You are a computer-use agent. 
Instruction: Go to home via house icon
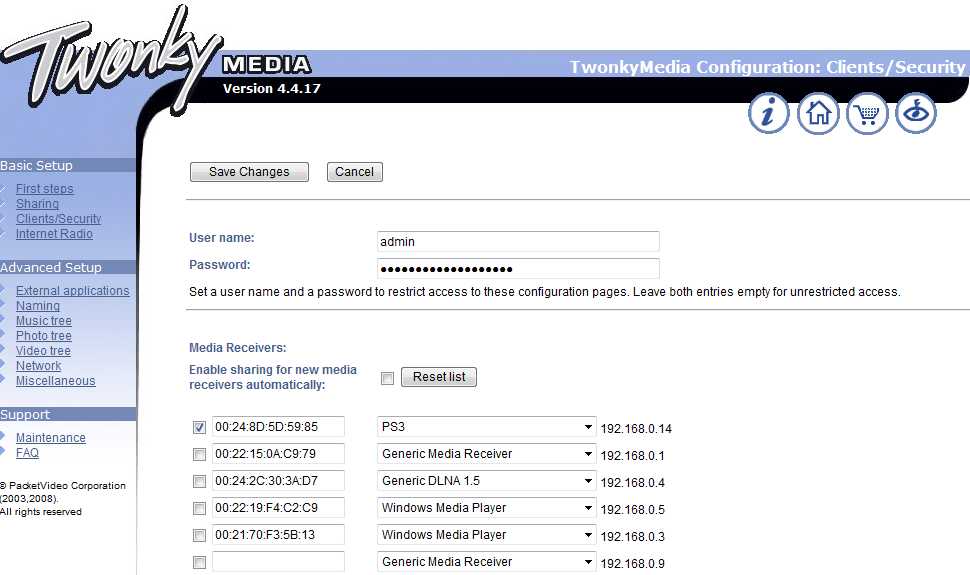coord(818,113)
